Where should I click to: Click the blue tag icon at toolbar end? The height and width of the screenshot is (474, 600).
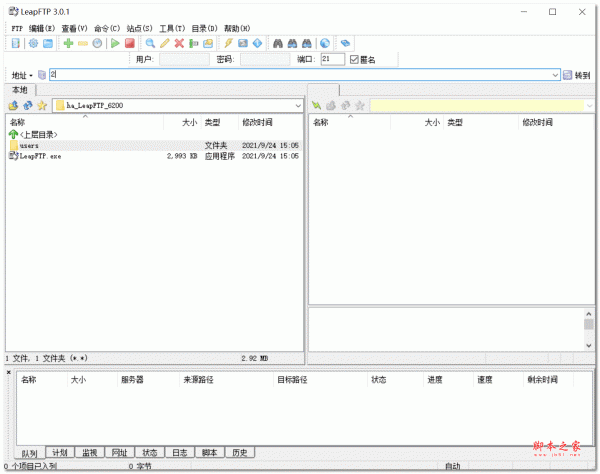pos(345,43)
